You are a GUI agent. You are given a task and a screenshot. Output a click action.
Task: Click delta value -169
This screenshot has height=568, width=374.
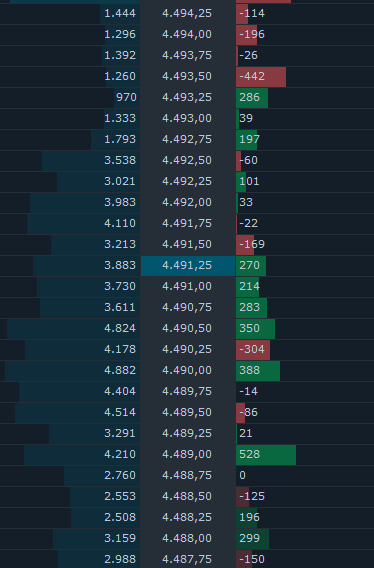click(x=252, y=245)
